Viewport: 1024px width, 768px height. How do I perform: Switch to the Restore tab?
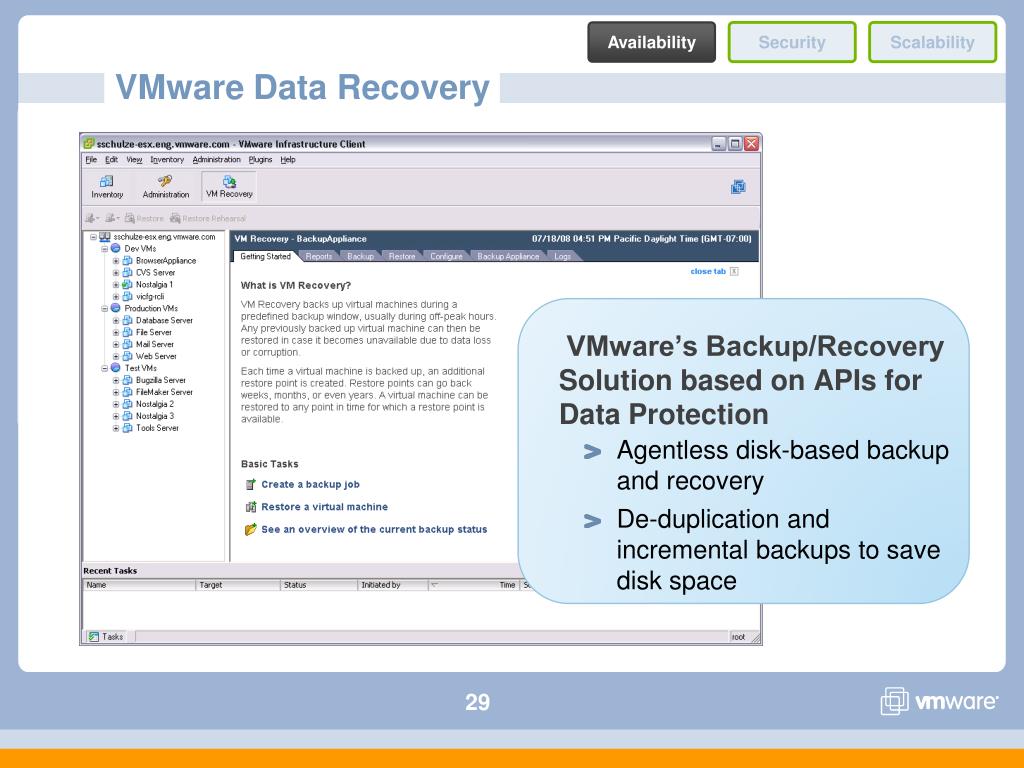click(x=402, y=256)
